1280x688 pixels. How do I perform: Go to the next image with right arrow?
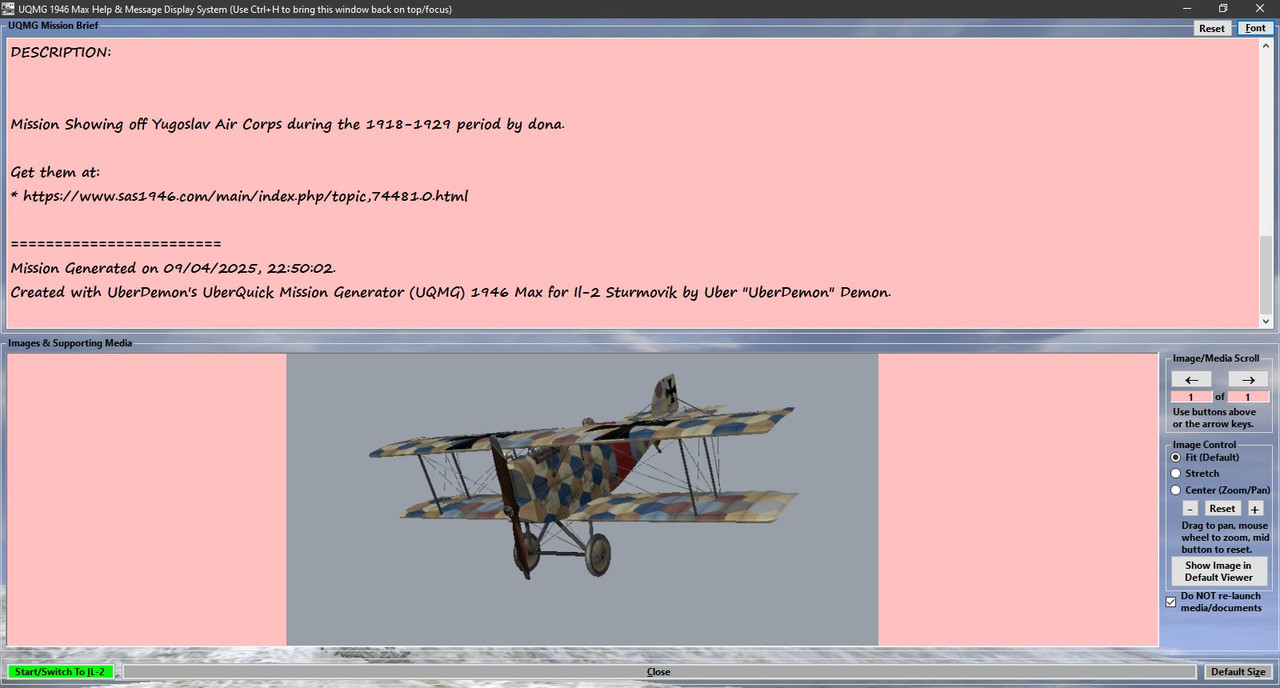point(1248,380)
